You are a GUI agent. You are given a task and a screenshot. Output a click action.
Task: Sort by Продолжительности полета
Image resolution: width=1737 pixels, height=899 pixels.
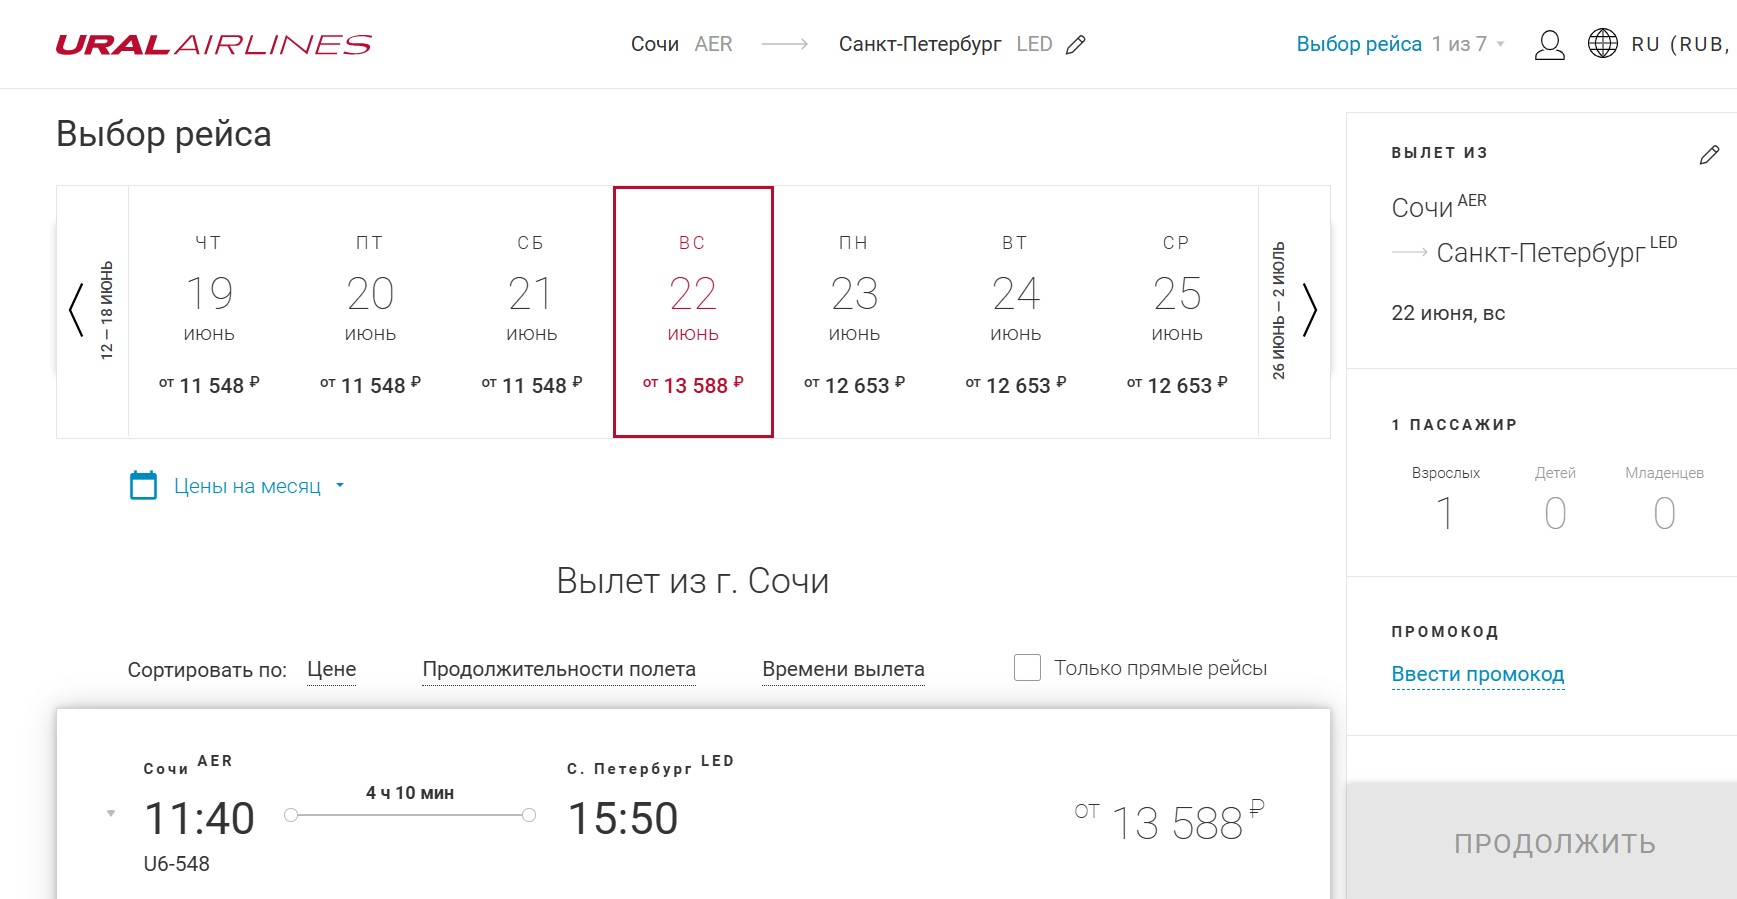558,669
